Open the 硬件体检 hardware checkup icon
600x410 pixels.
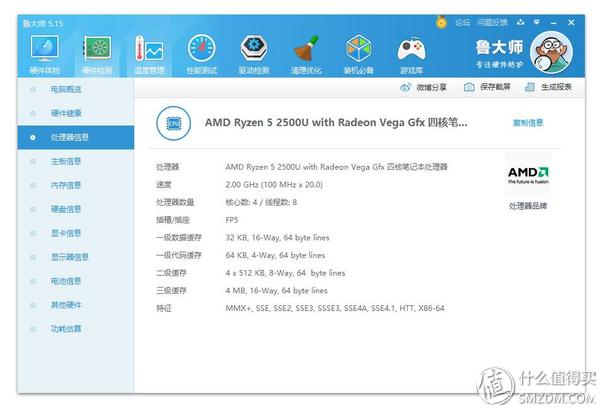(x=45, y=54)
